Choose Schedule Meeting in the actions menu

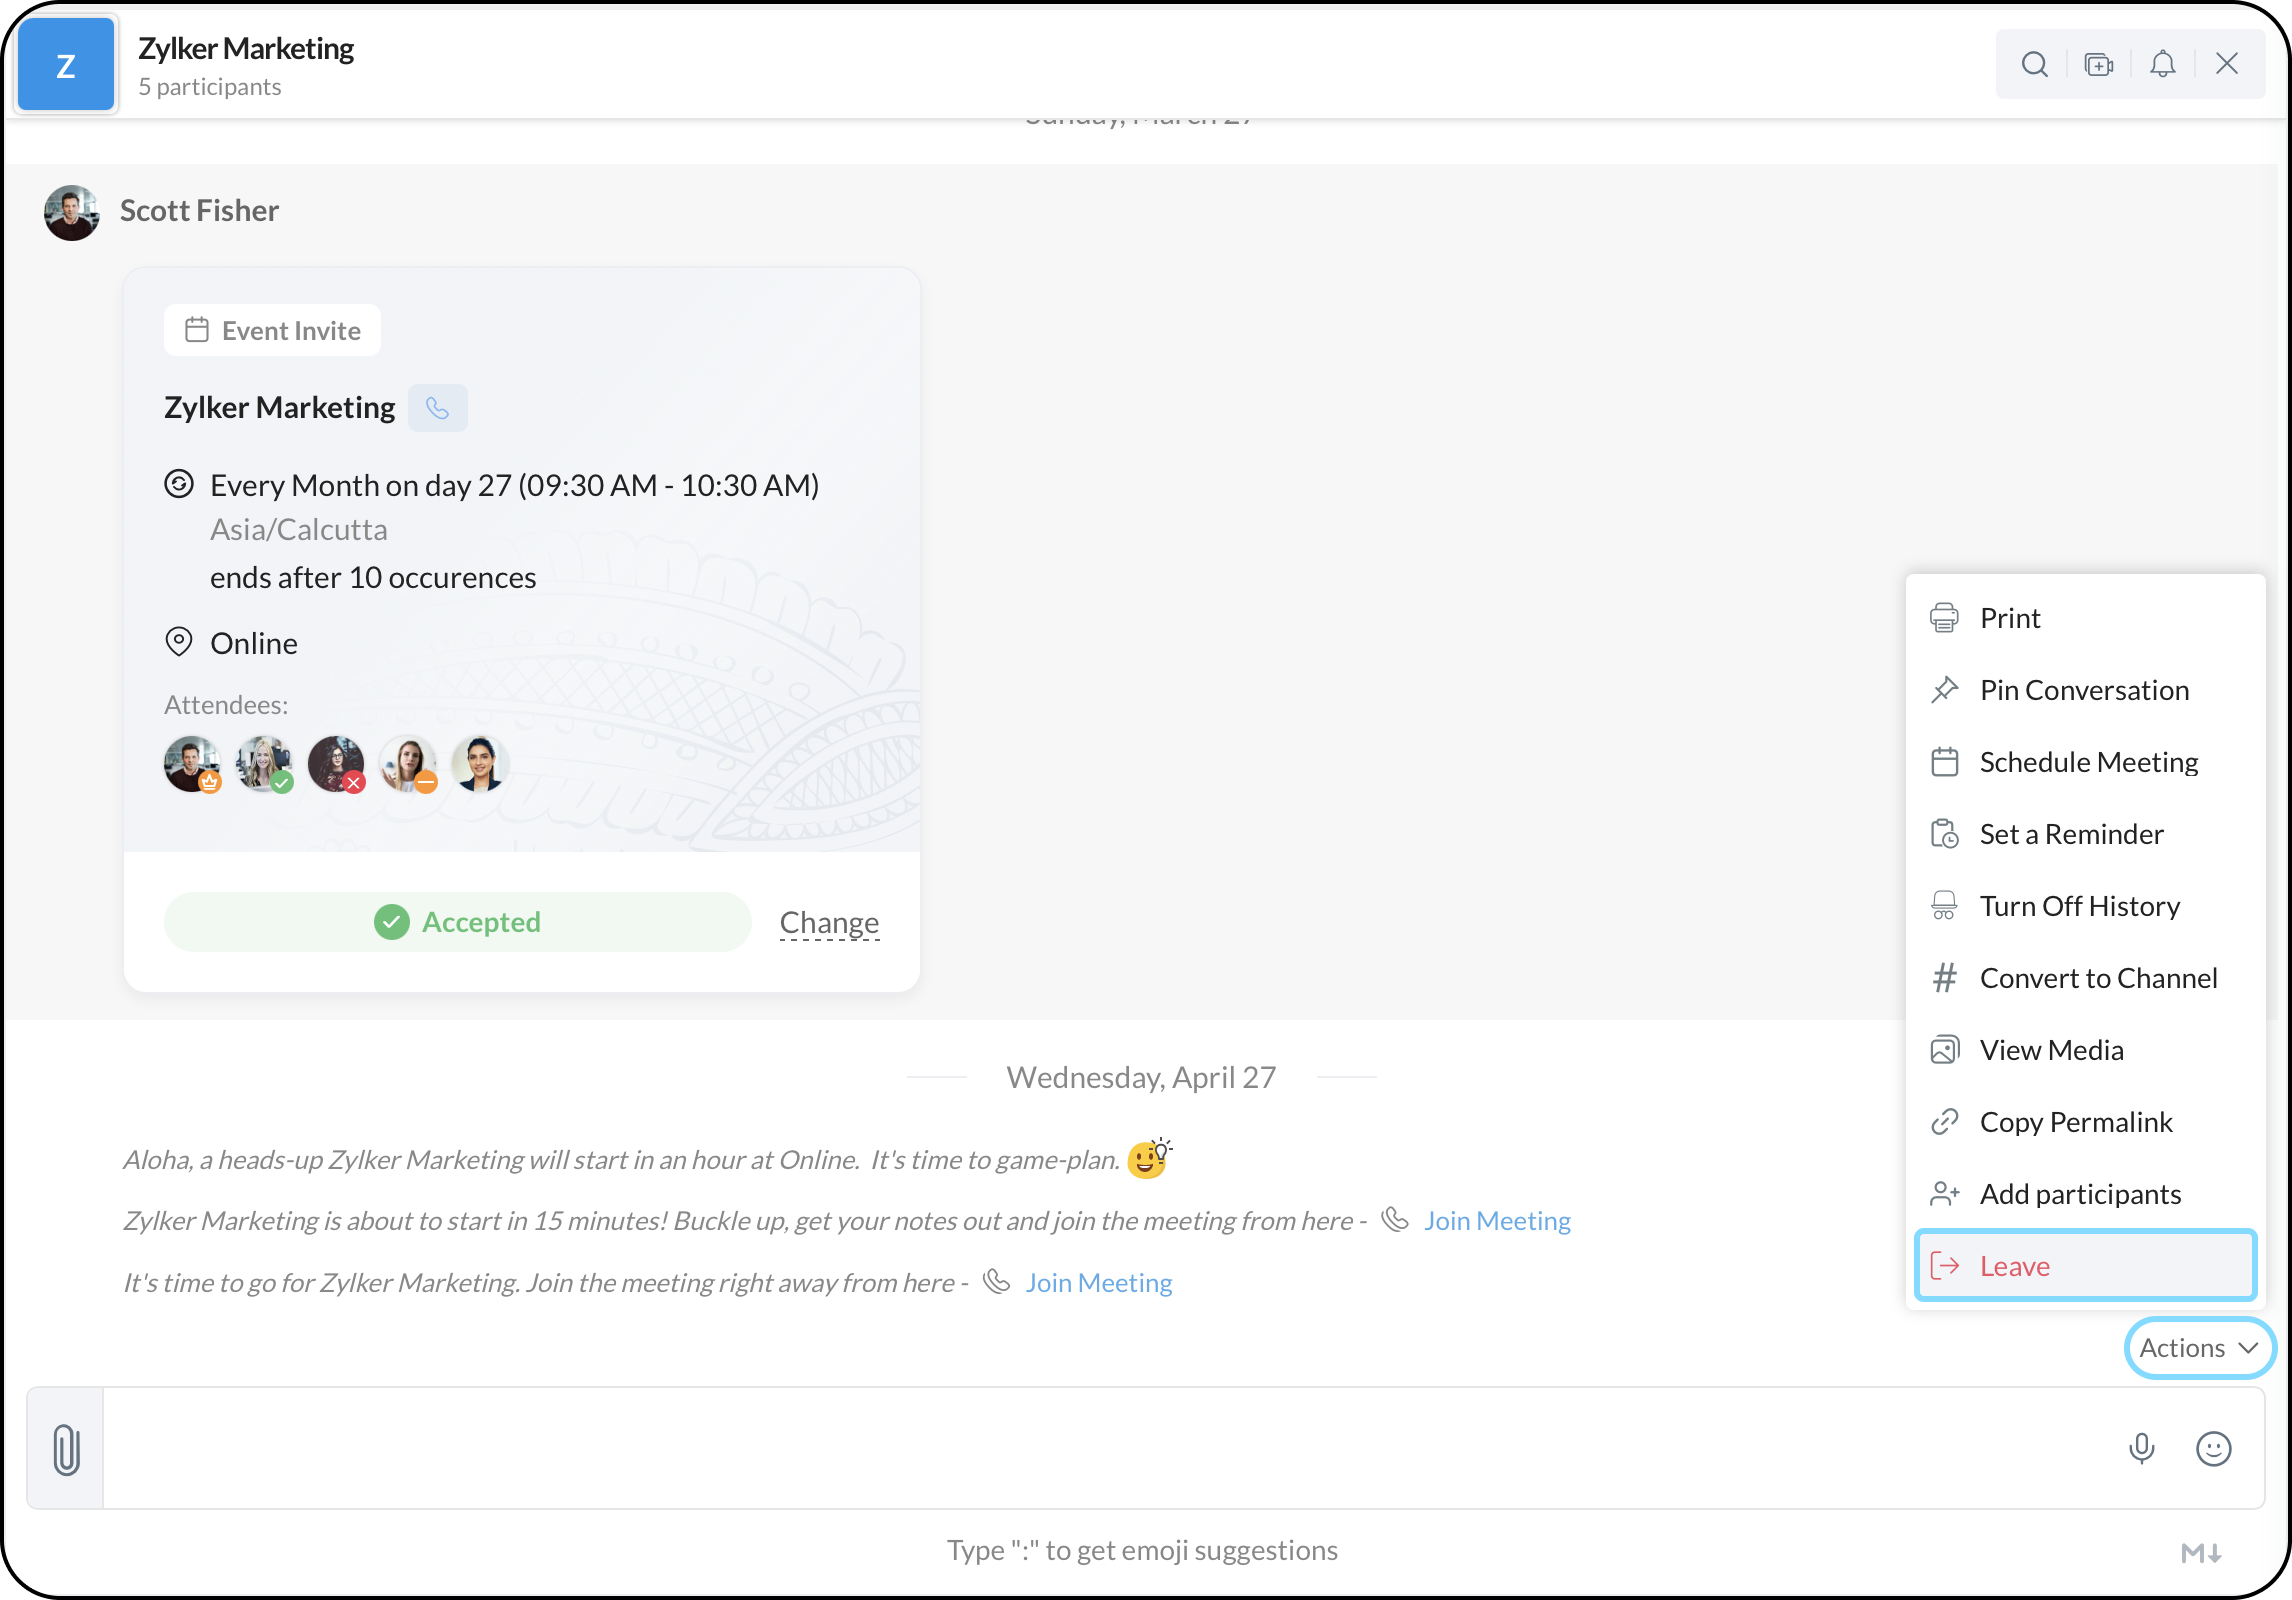tap(2088, 762)
